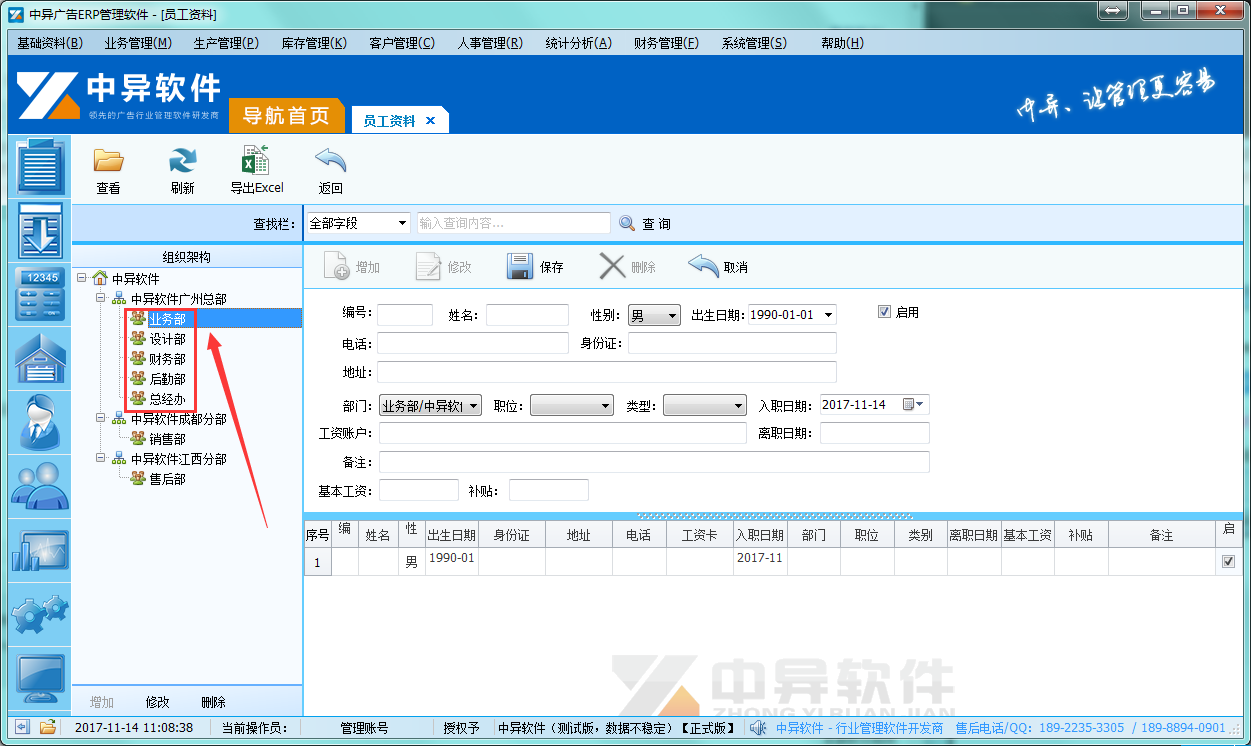Open the gears settings sidebar icon
Screen dimensions: 1251x746
41,615
